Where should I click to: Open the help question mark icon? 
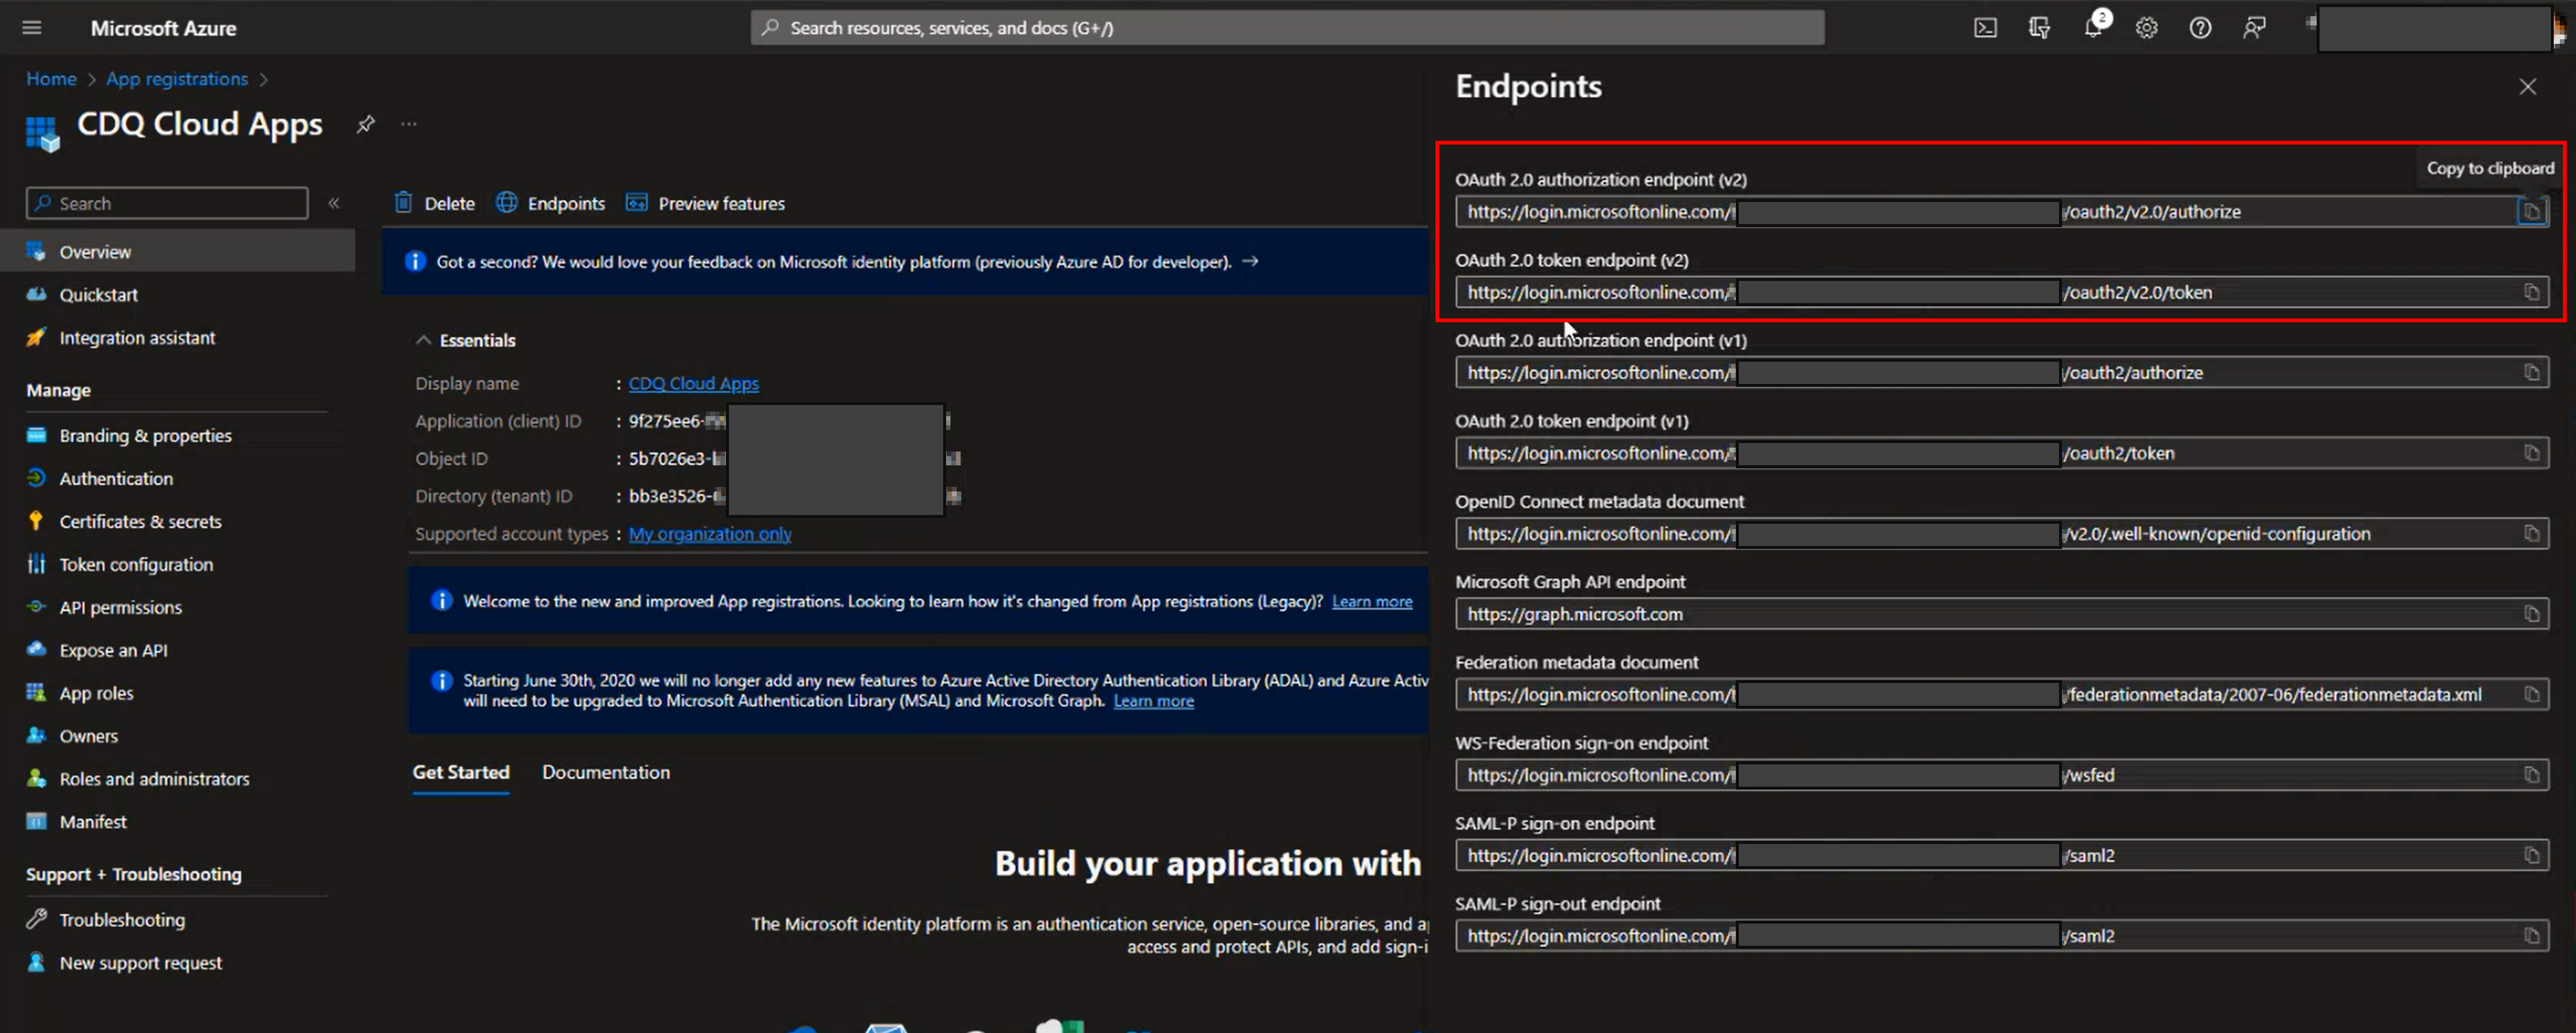click(x=2200, y=28)
